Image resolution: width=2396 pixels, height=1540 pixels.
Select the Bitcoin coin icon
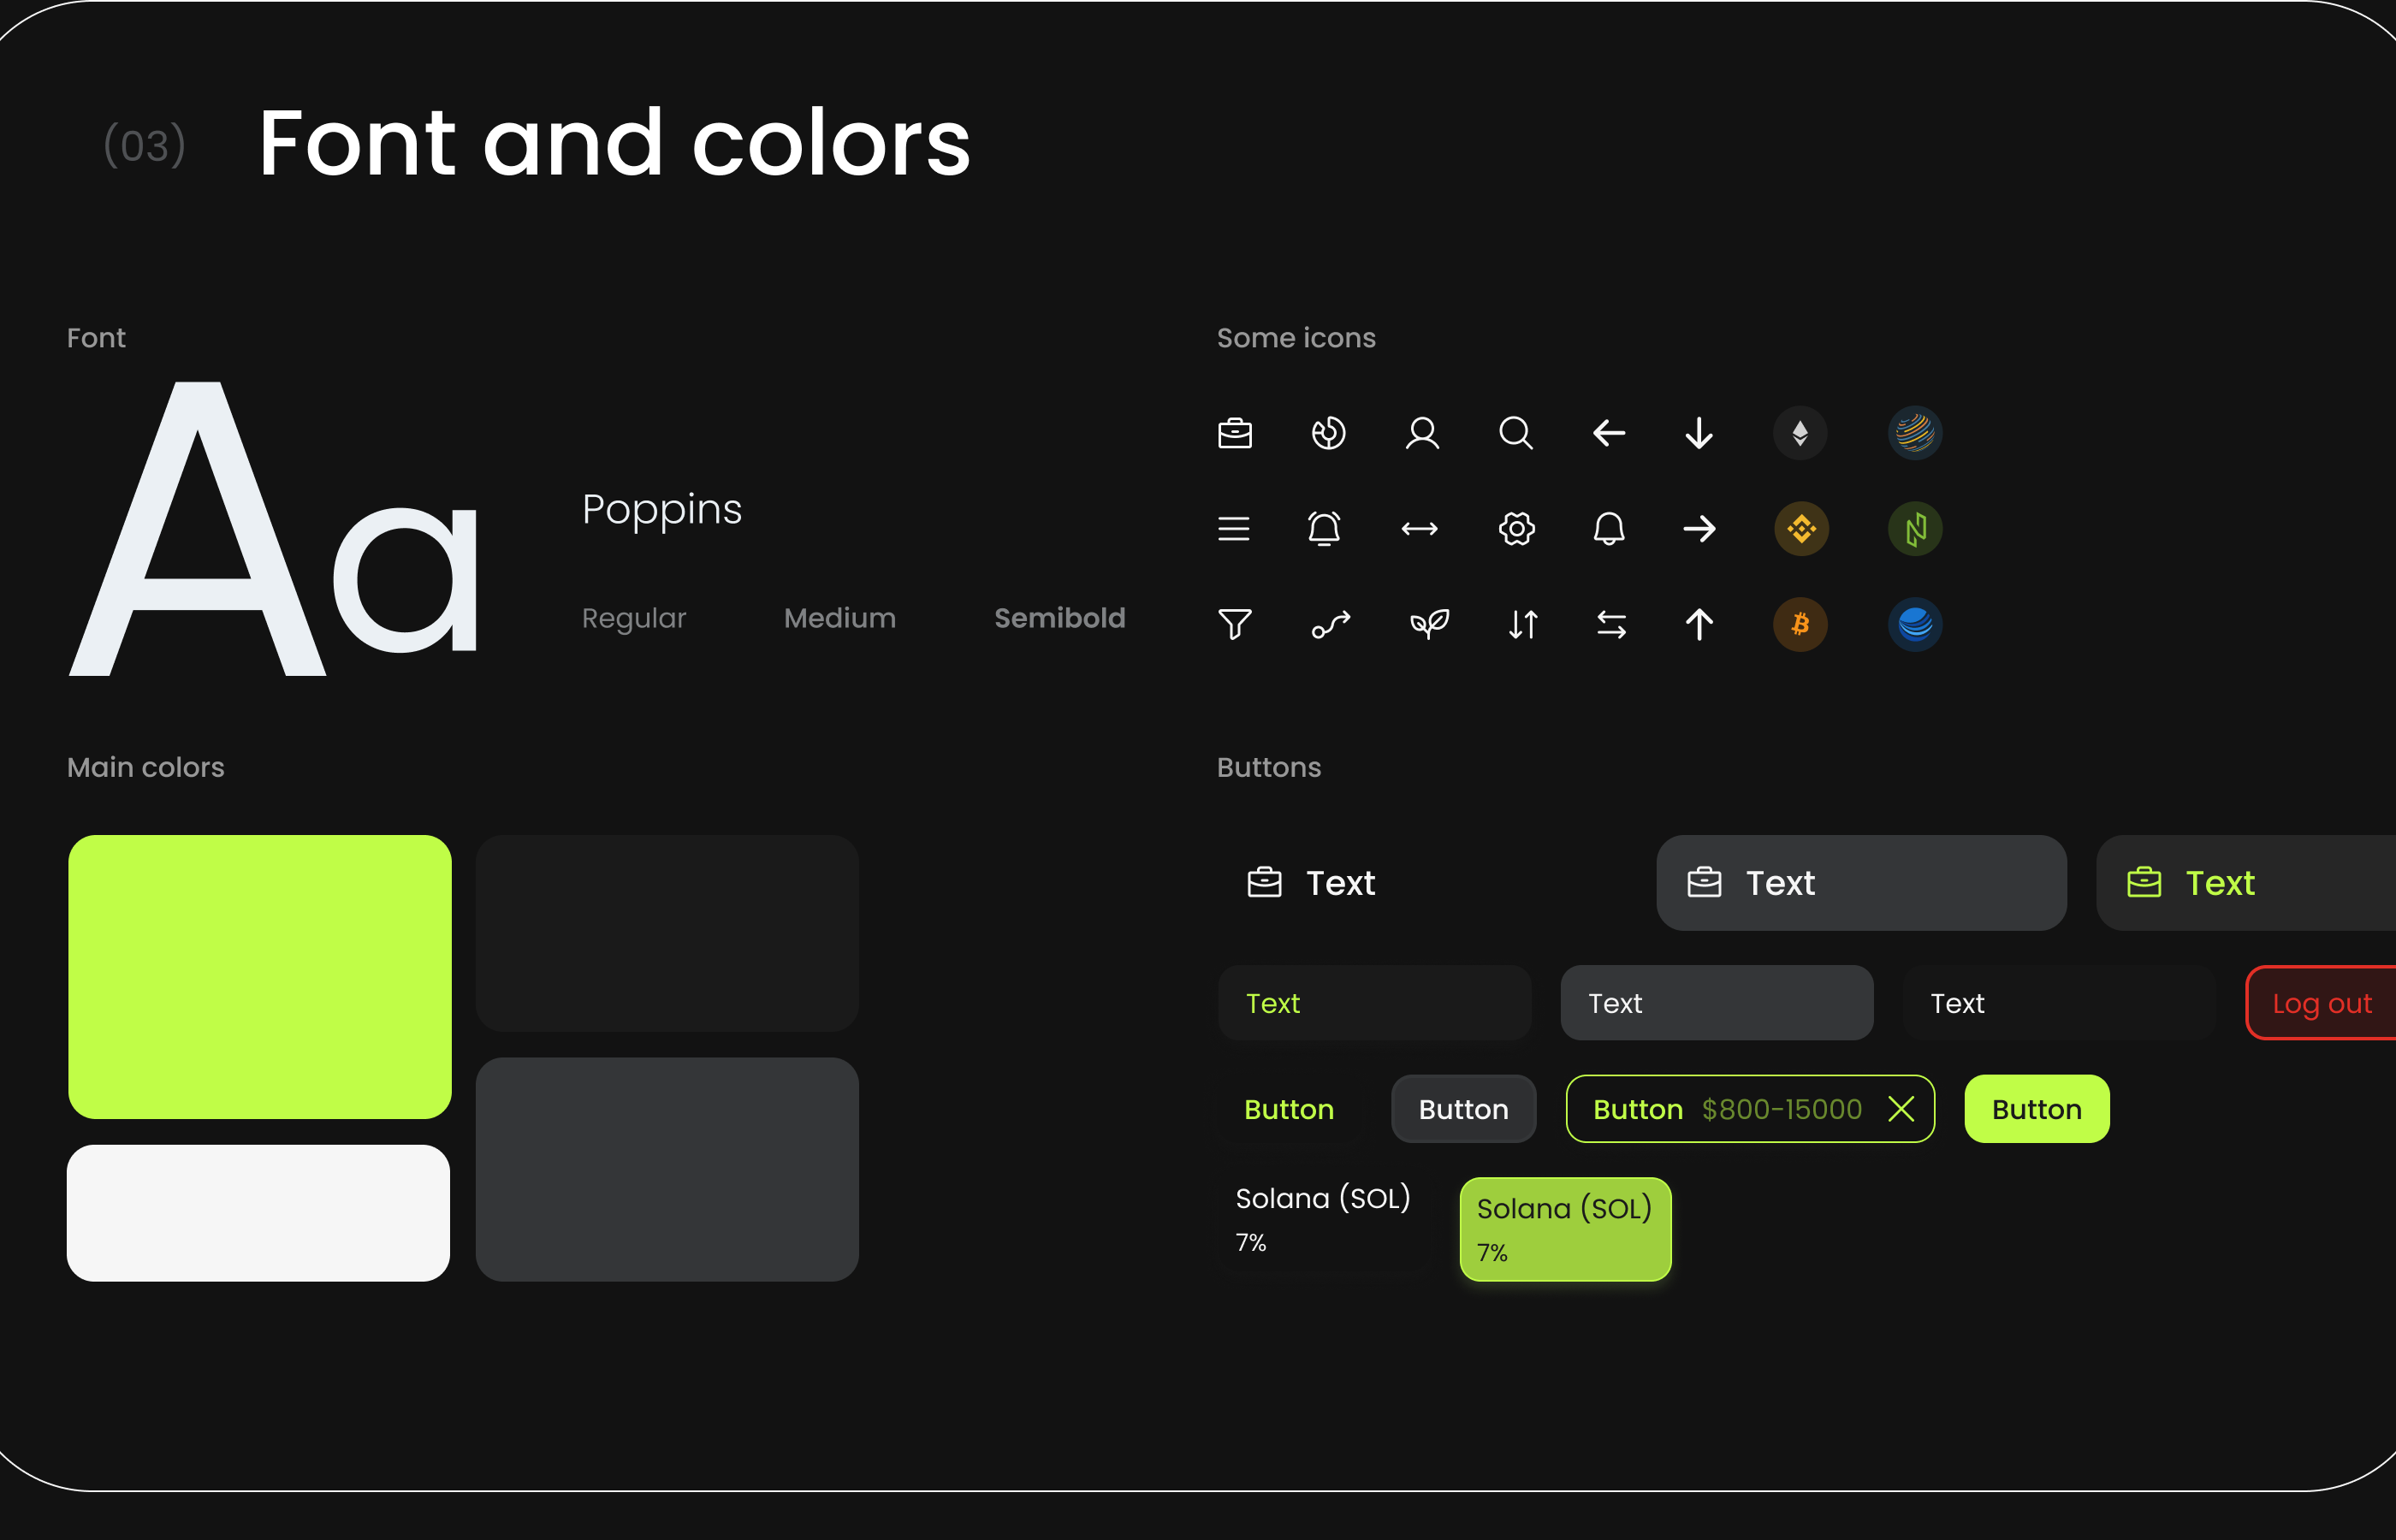(1800, 624)
